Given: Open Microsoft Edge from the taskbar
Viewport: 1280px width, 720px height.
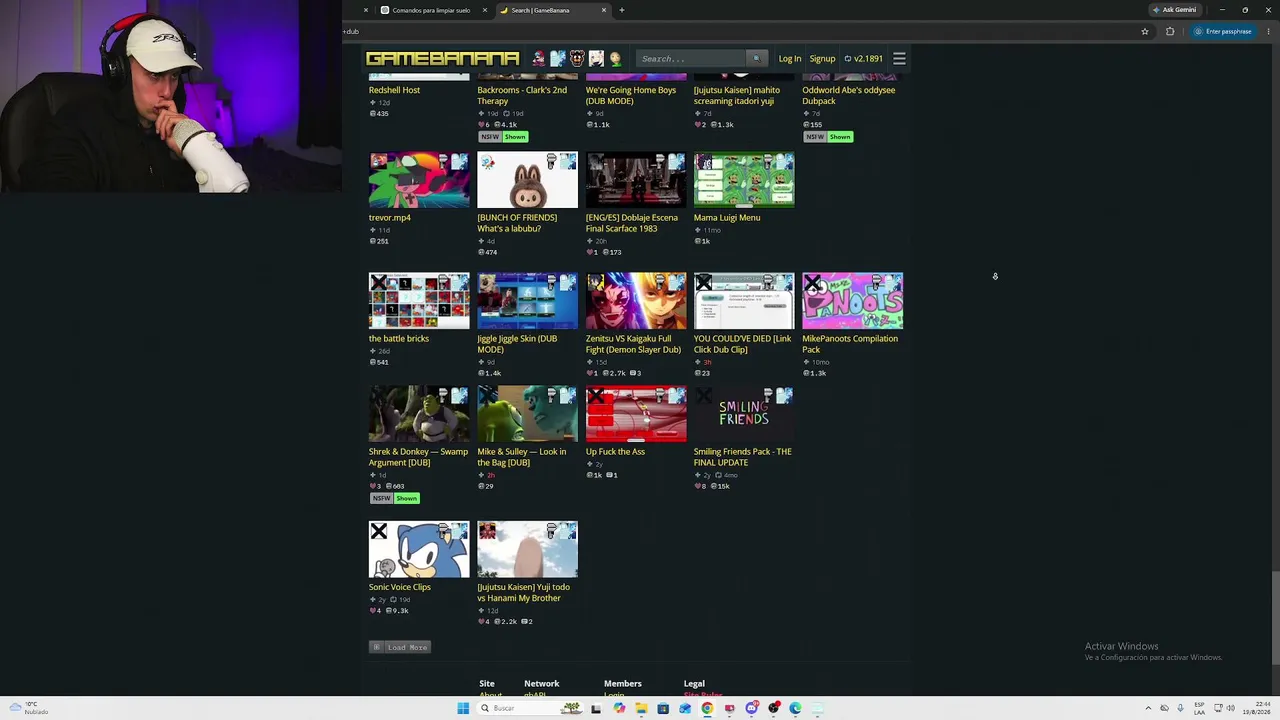Looking at the screenshot, I should click(795, 708).
